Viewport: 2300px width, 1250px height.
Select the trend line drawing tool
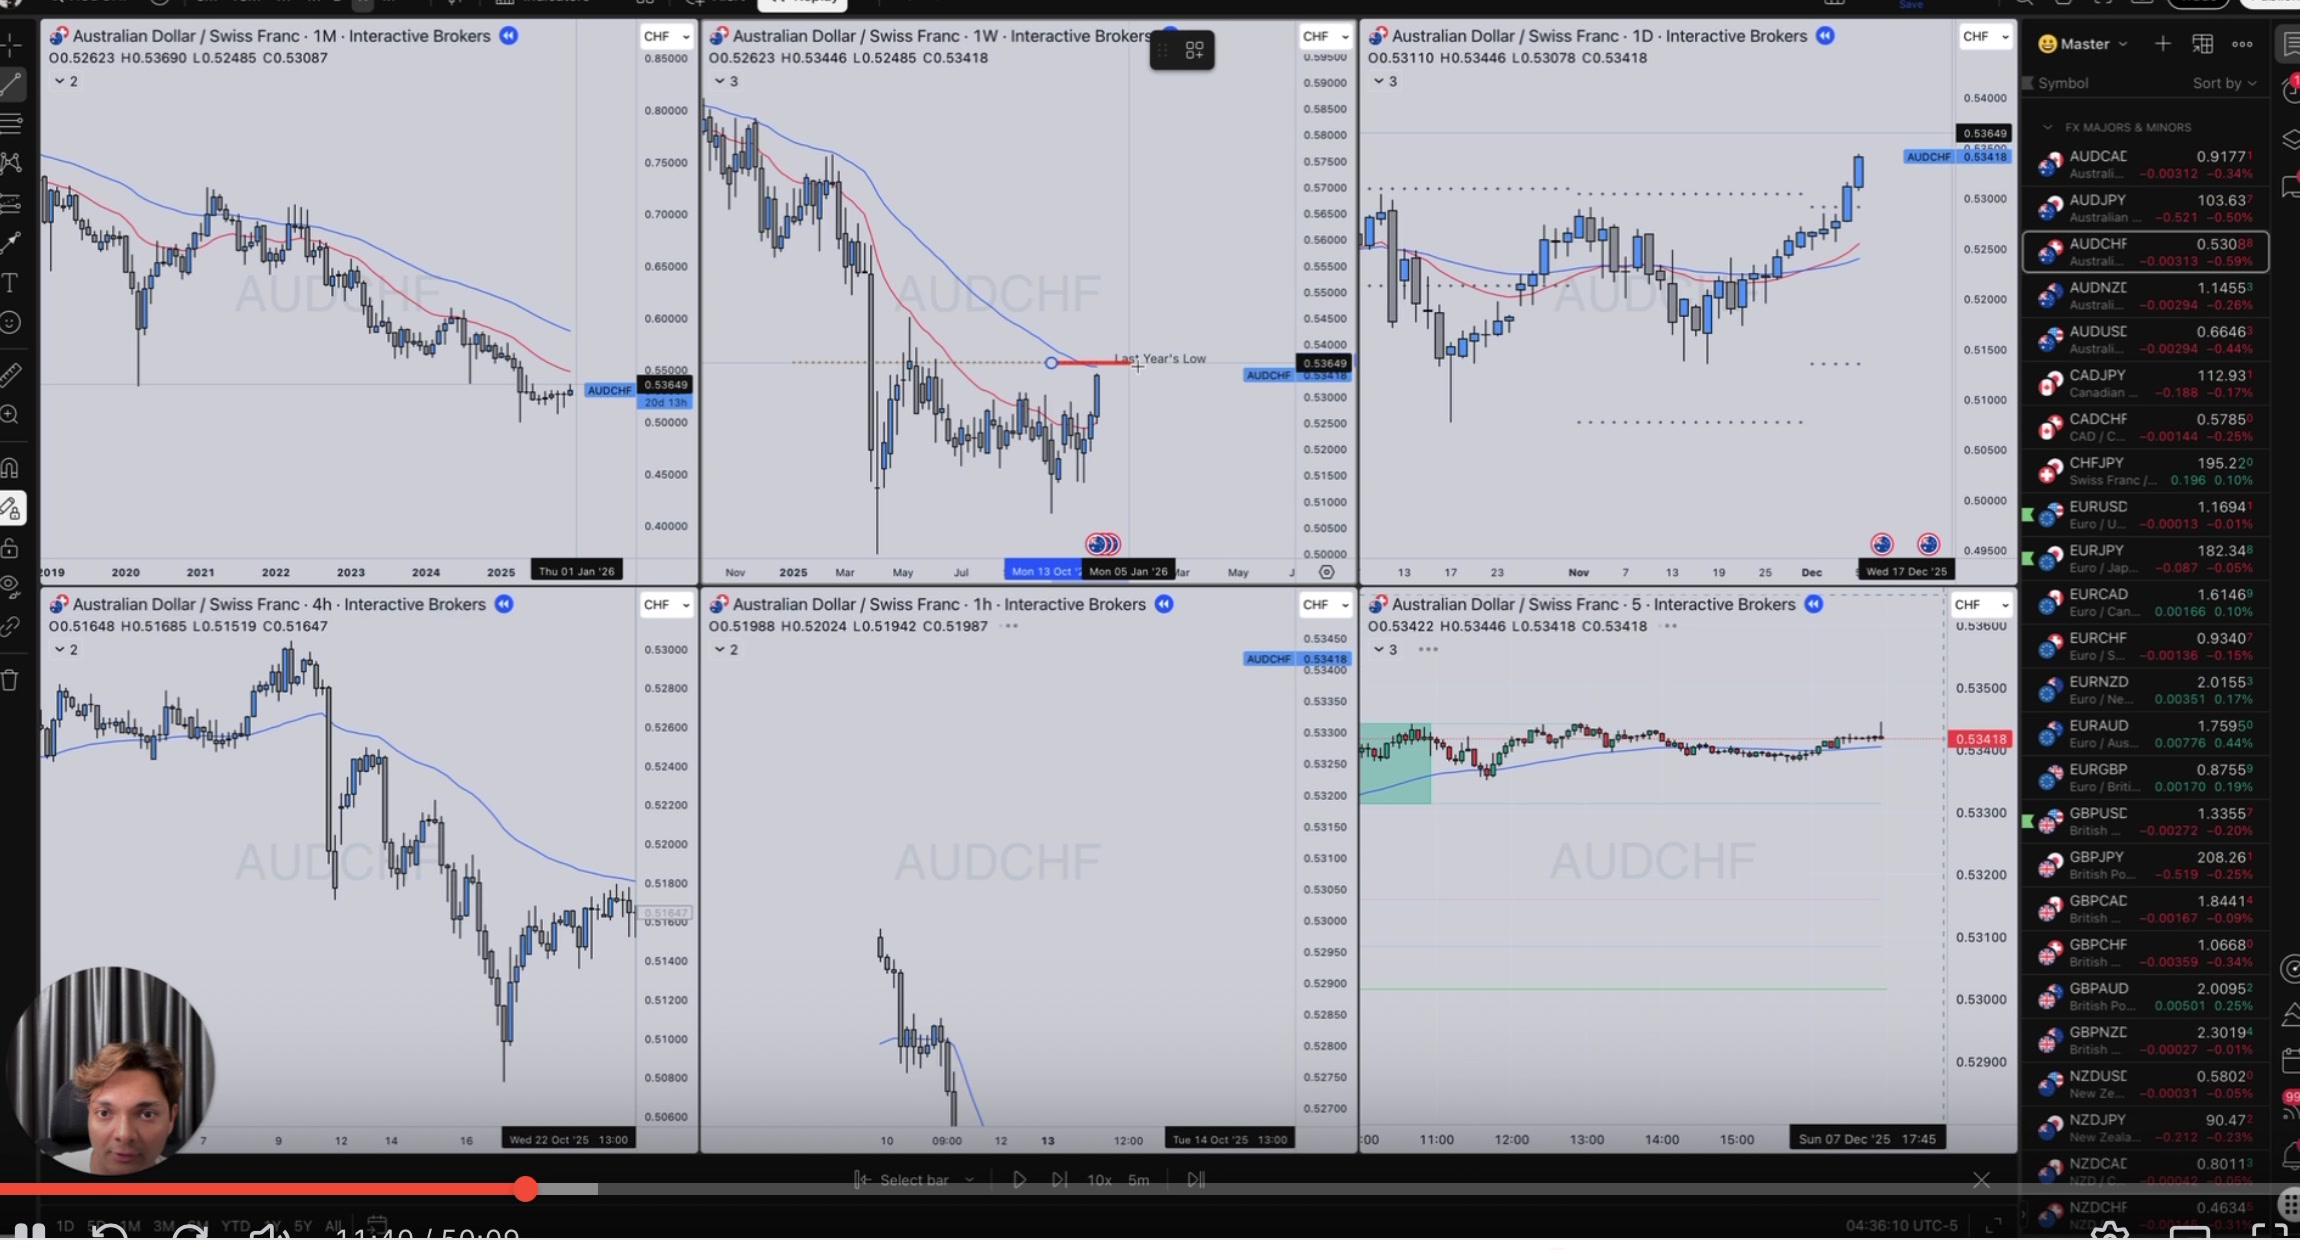12,84
